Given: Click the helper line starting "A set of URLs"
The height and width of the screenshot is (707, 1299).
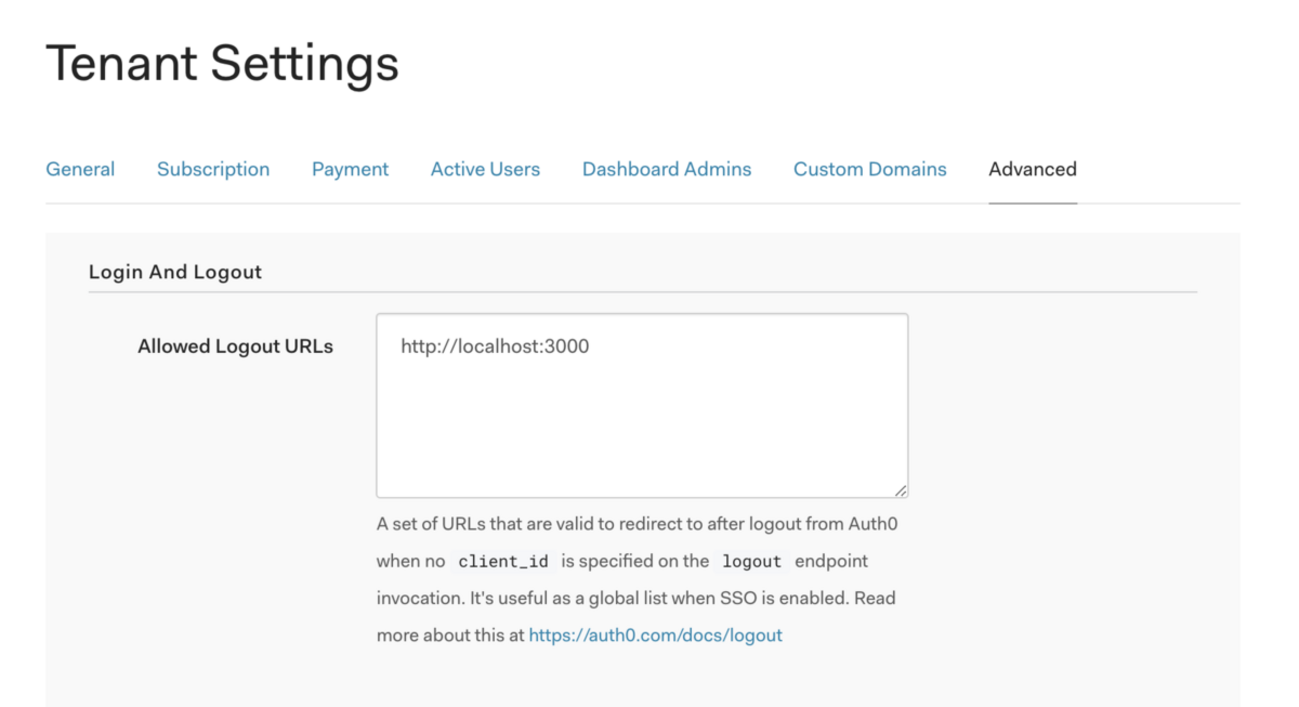Looking at the screenshot, I should coord(630,524).
